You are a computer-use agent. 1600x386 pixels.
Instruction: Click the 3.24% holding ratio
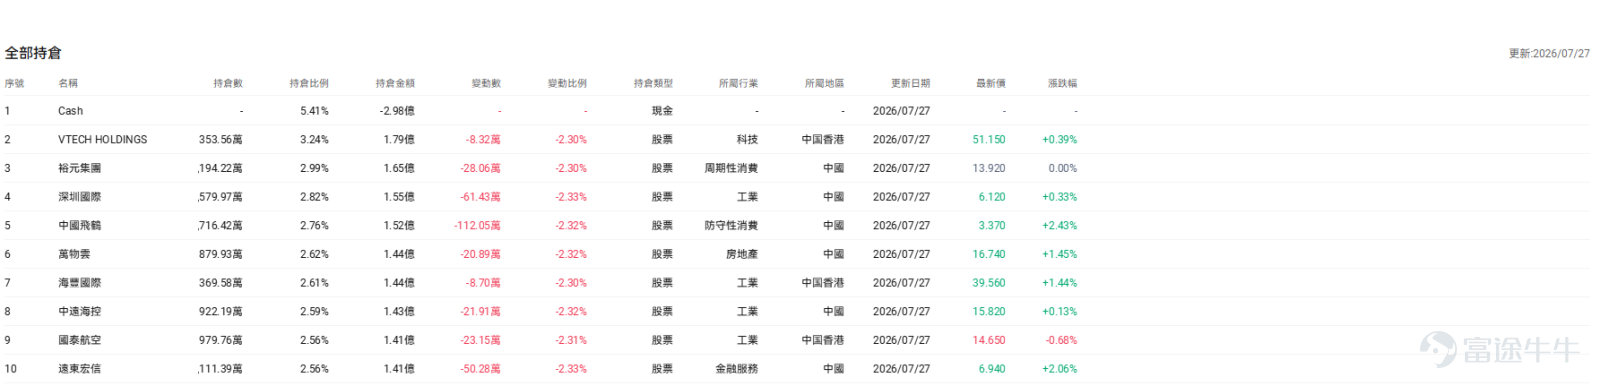314,140
